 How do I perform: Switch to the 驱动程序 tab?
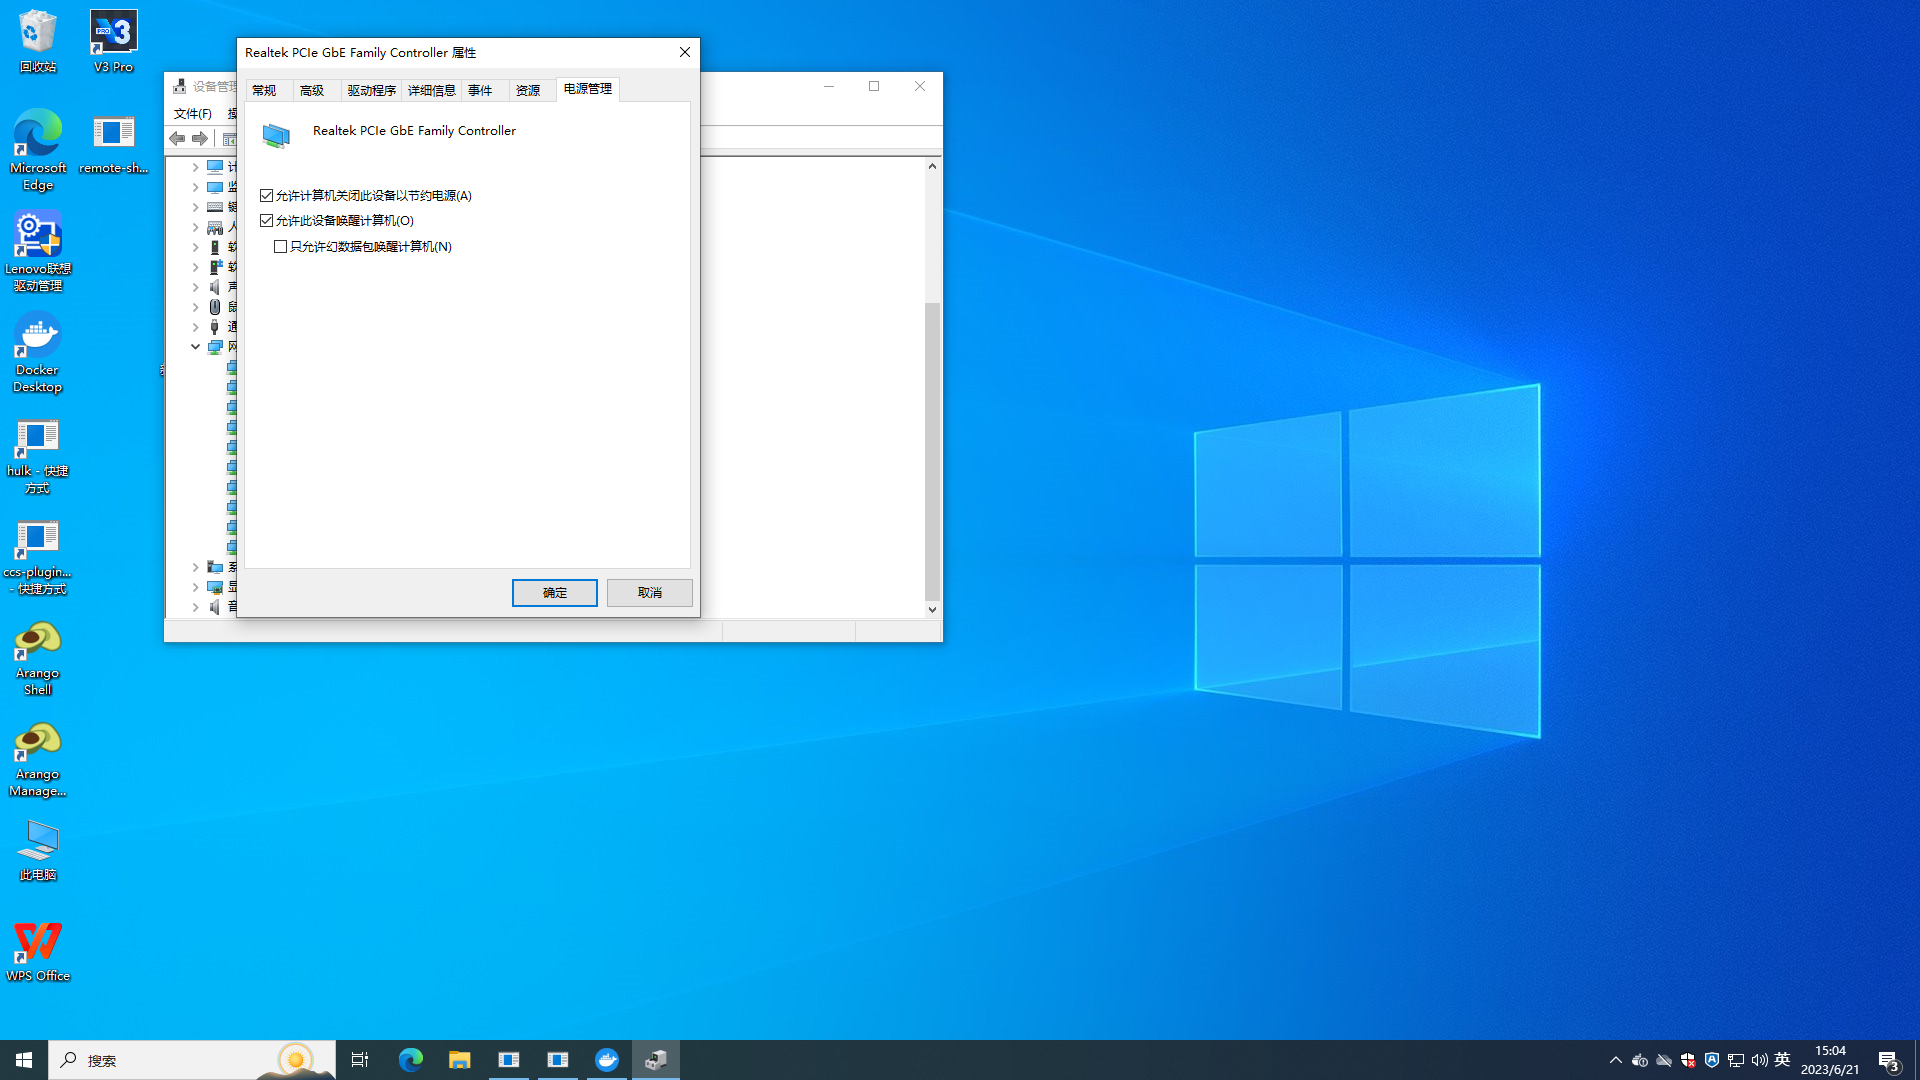(371, 90)
